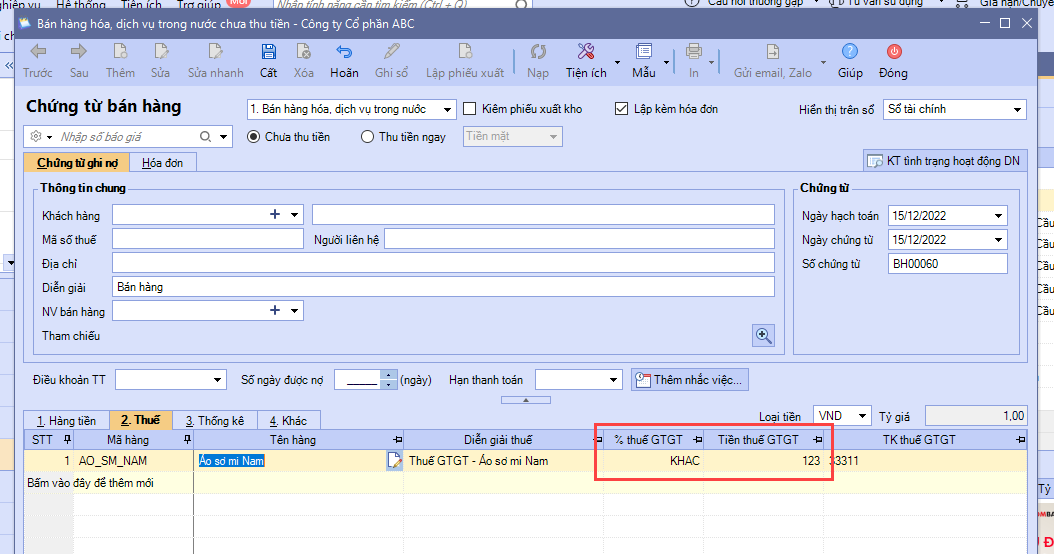The width and height of the screenshot is (1054, 554).
Task: Switch to Chứng từ ghi nợ tab
Action: [77, 163]
